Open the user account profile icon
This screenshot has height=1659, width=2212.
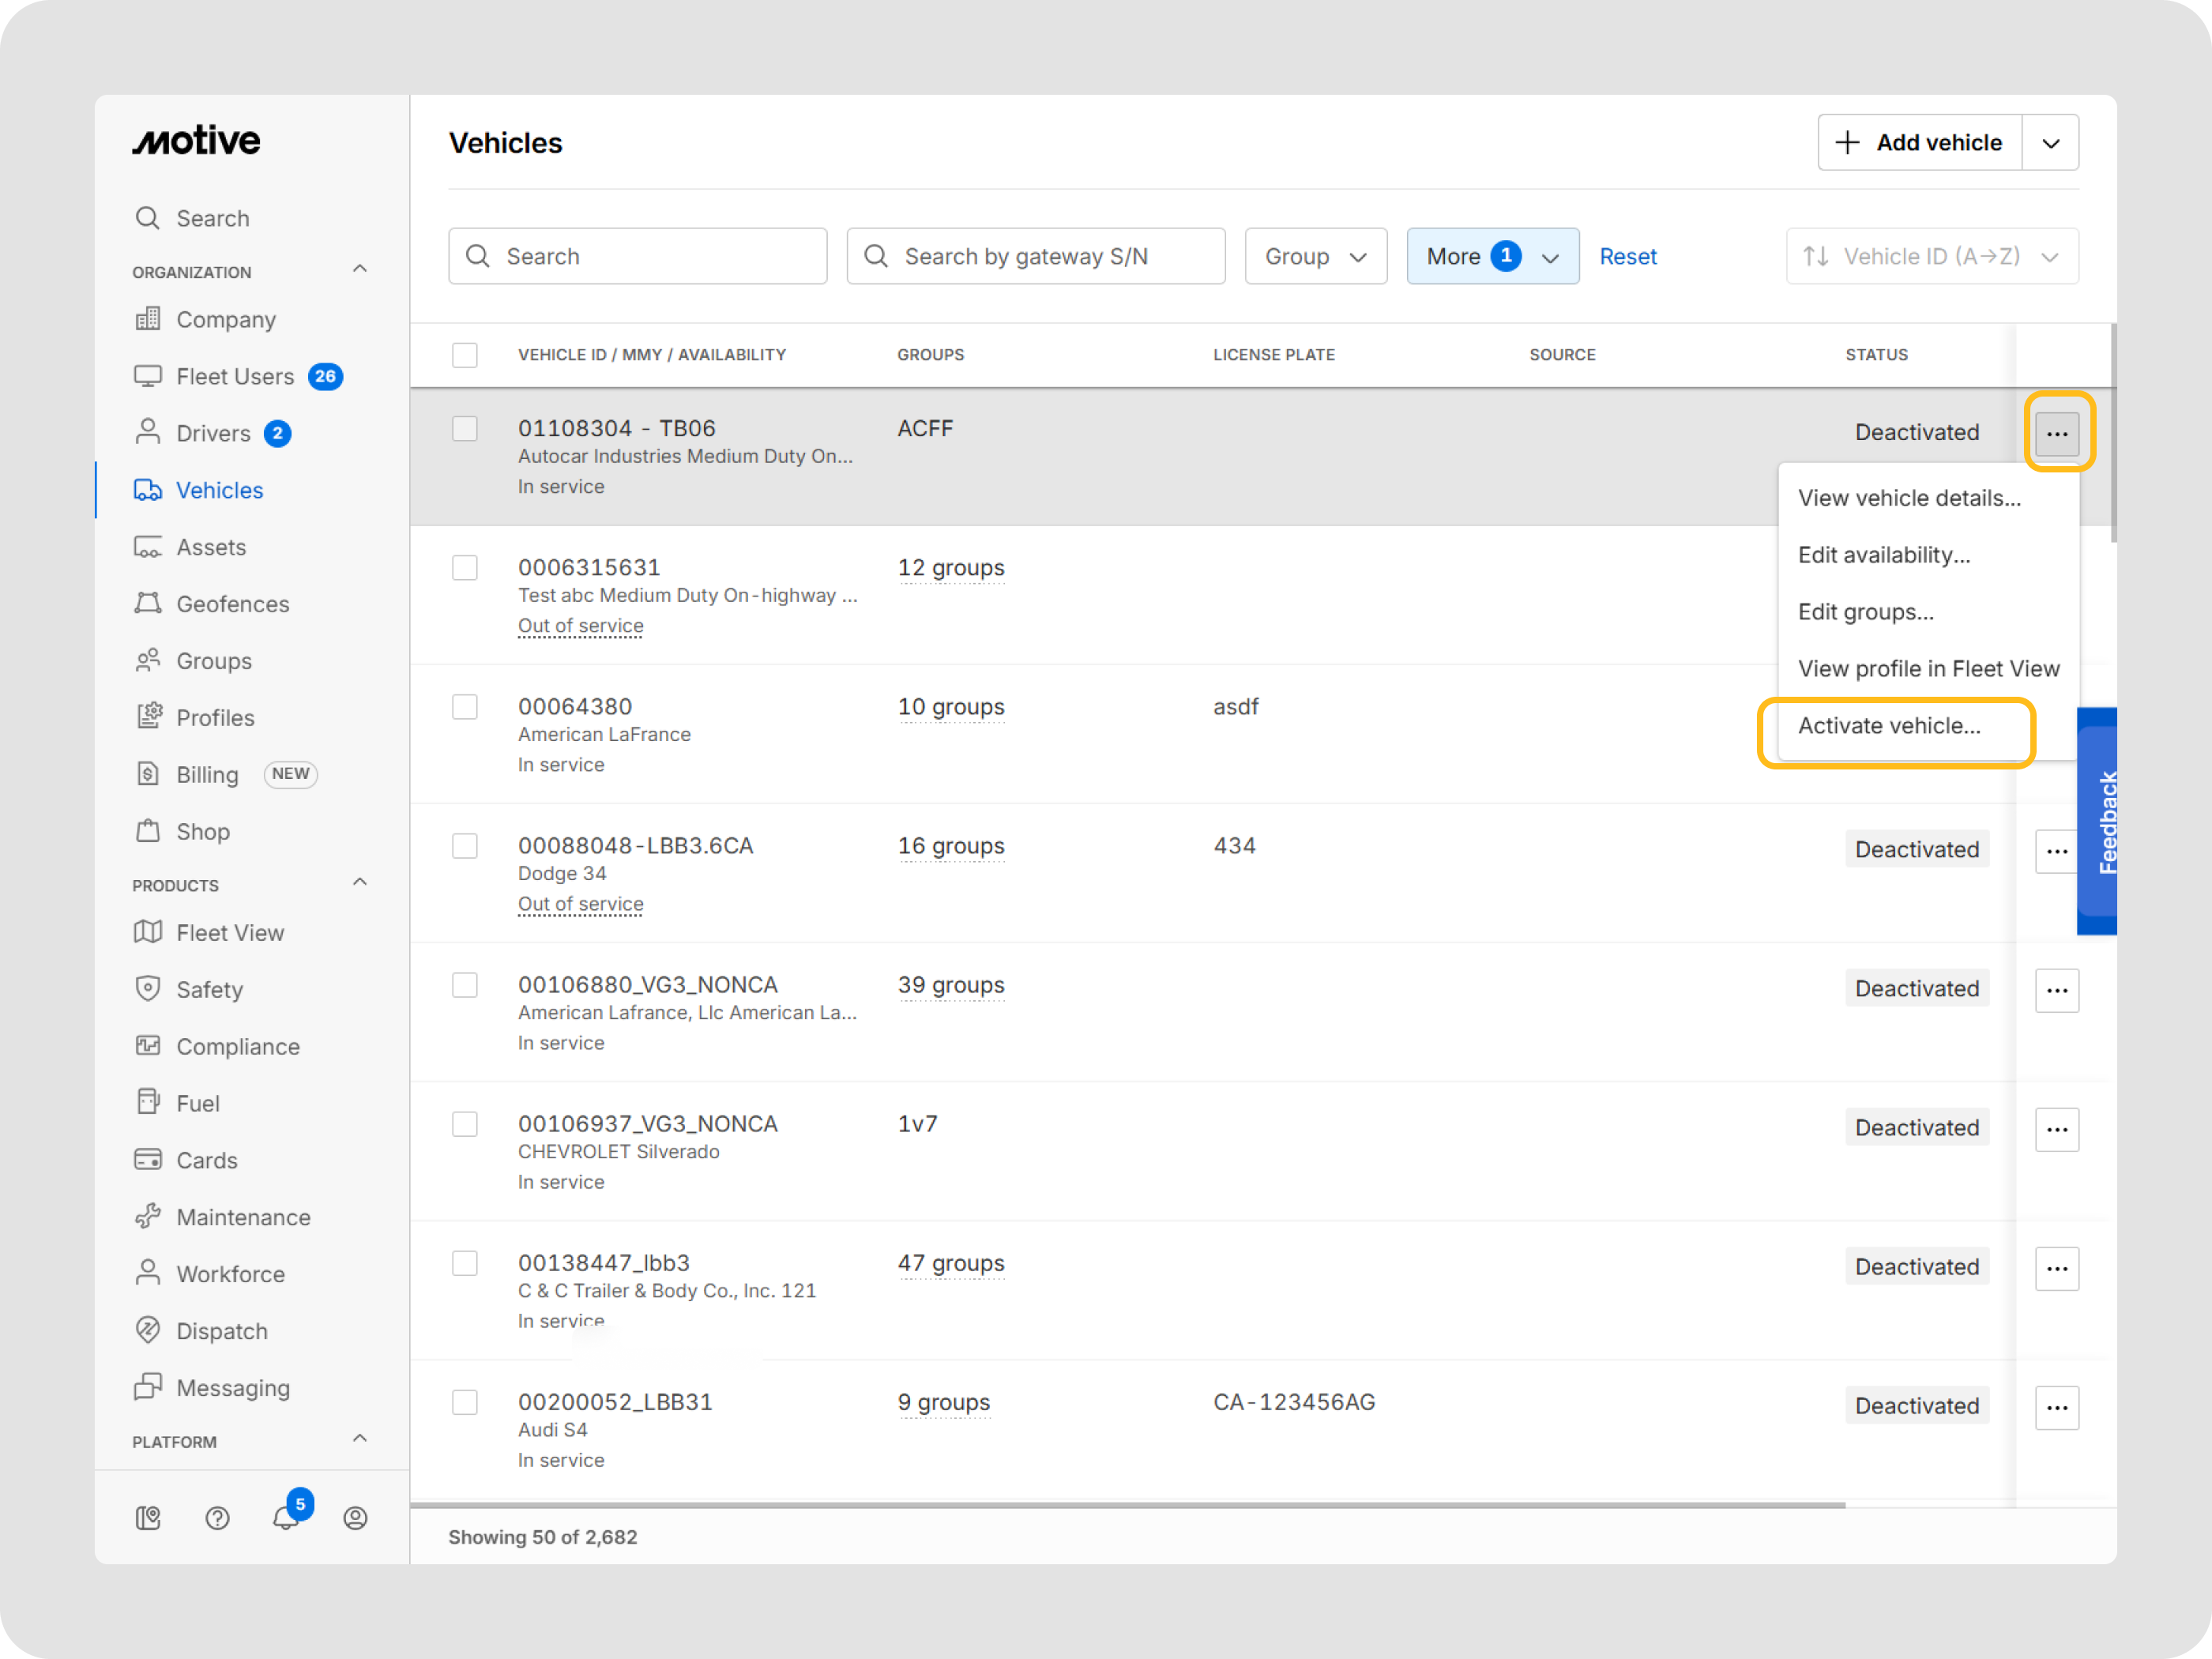tap(355, 1517)
